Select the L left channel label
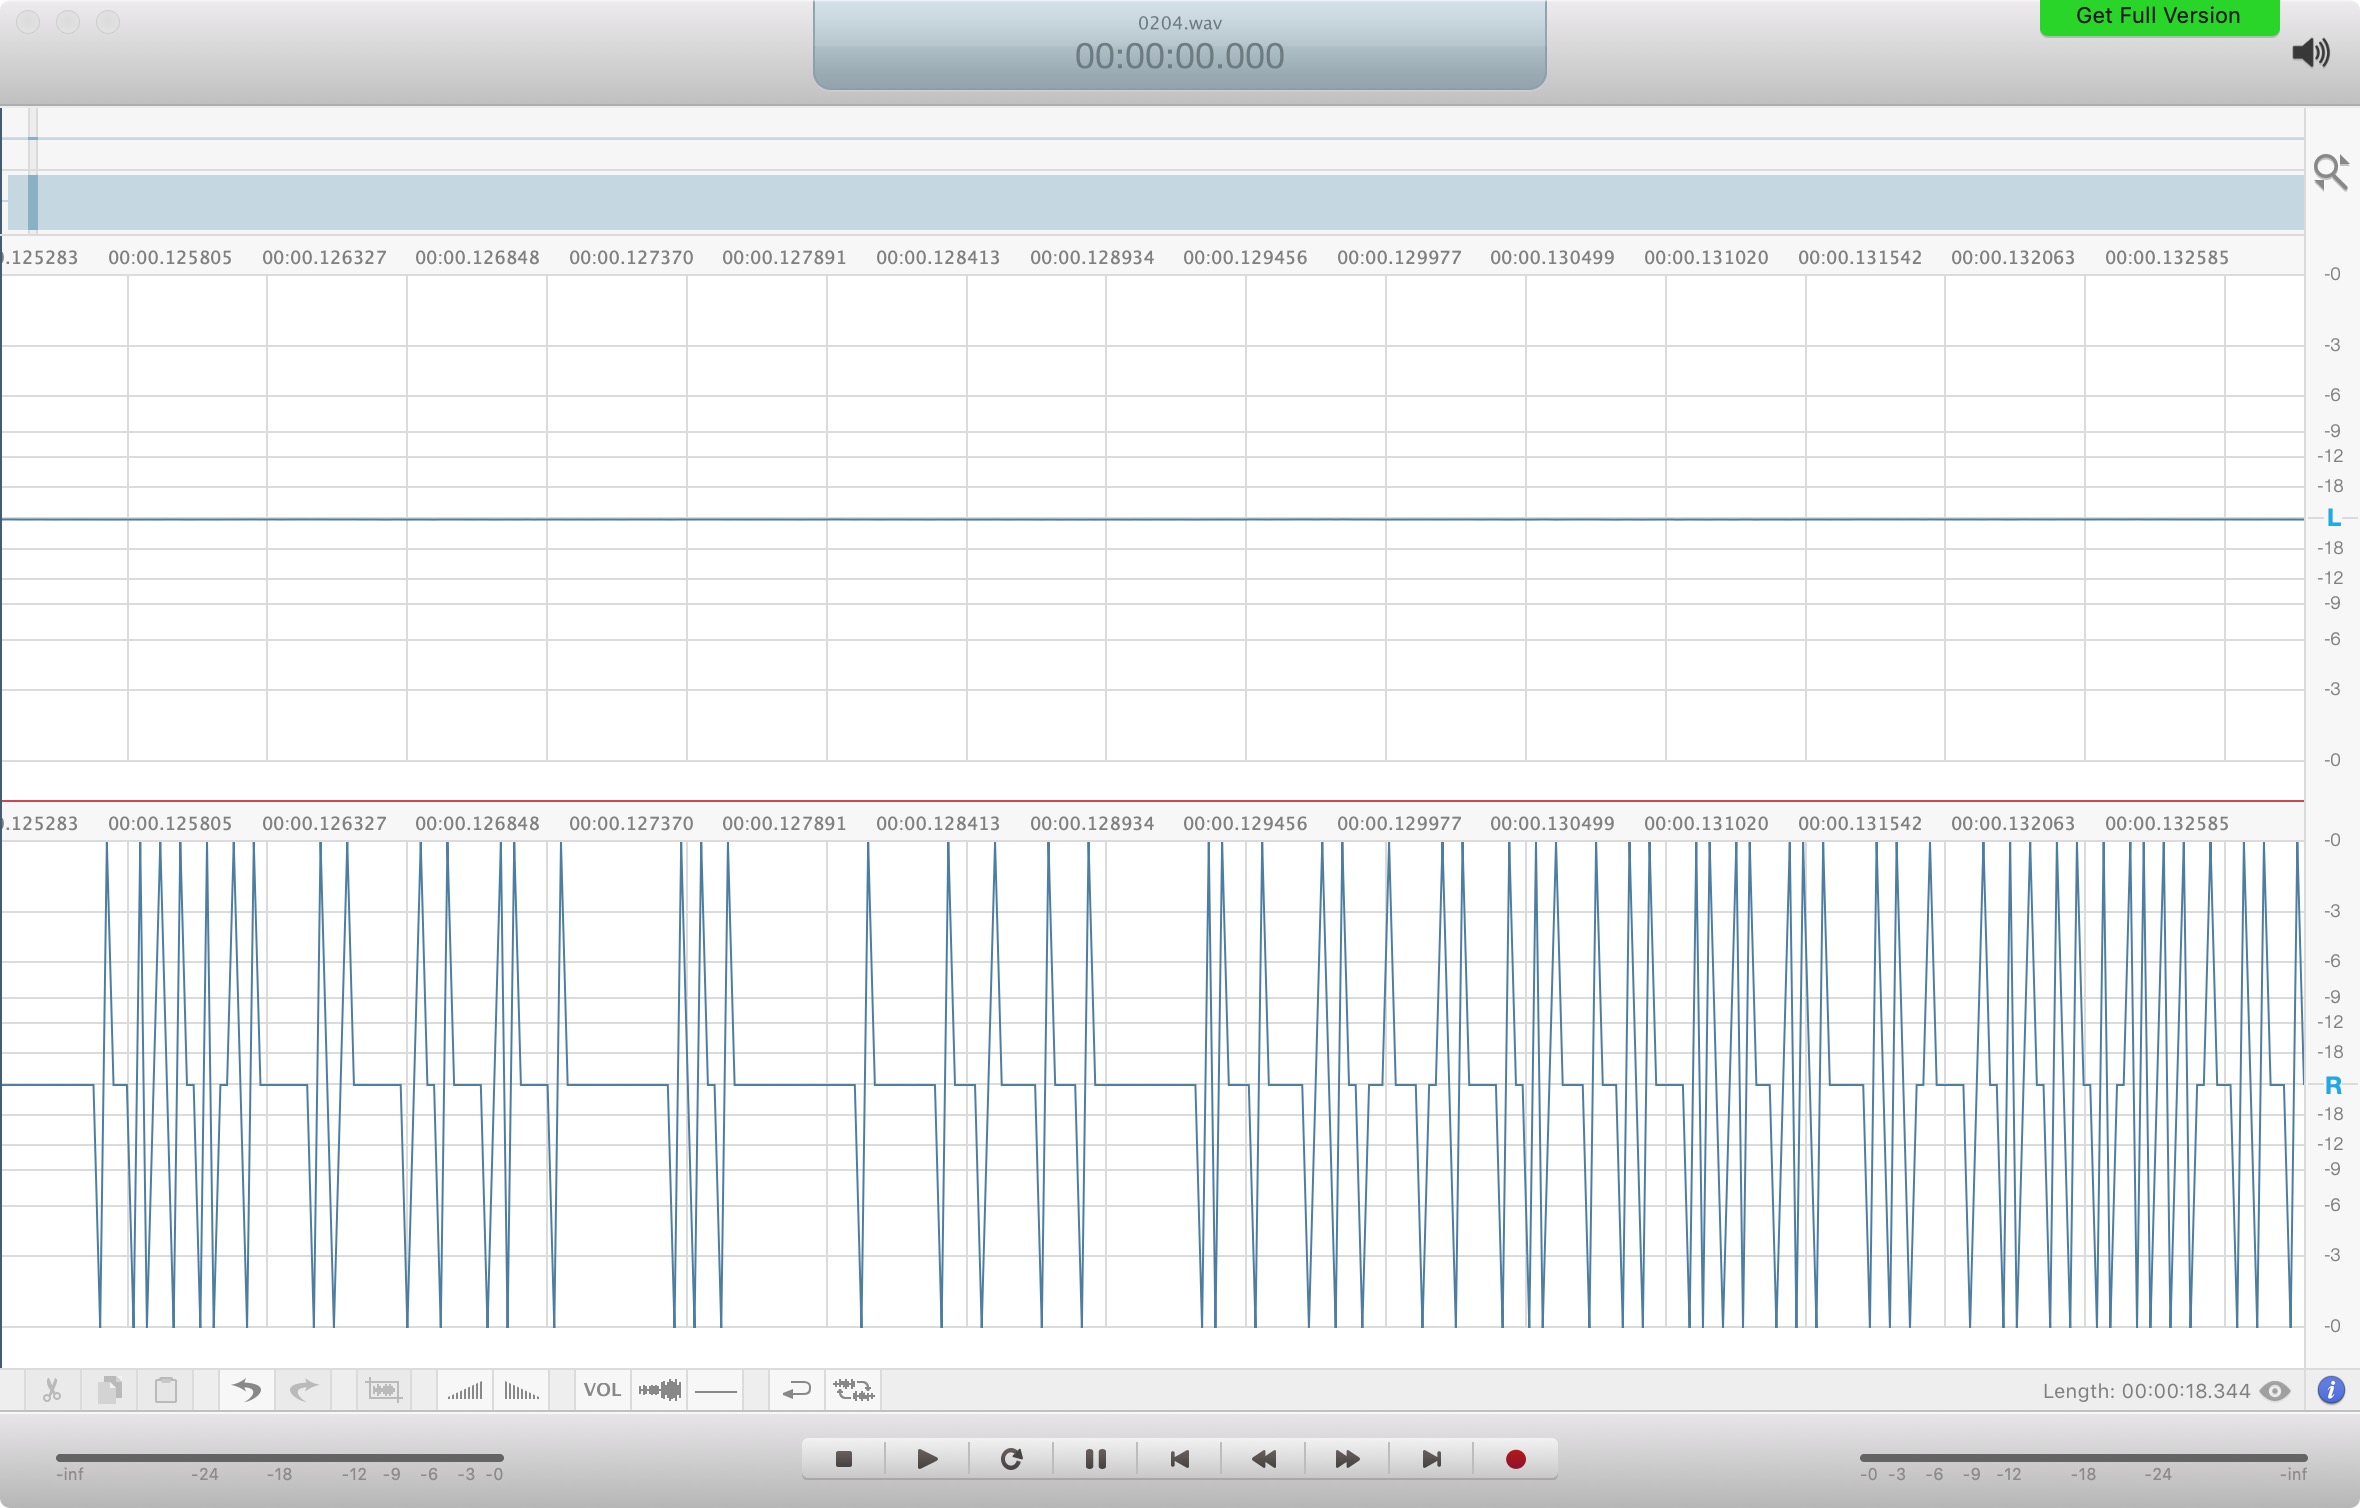The image size is (2360, 1508). tap(2333, 518)
